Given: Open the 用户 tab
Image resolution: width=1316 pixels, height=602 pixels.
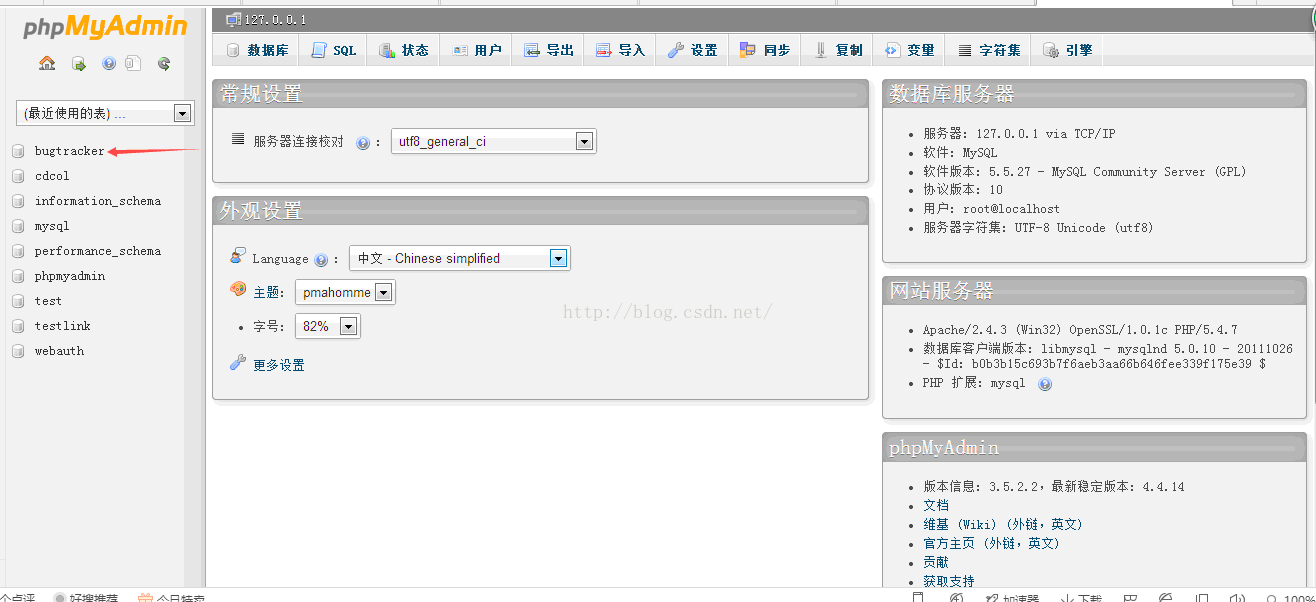Looking at the screenshot, I should tap(475, 50).
